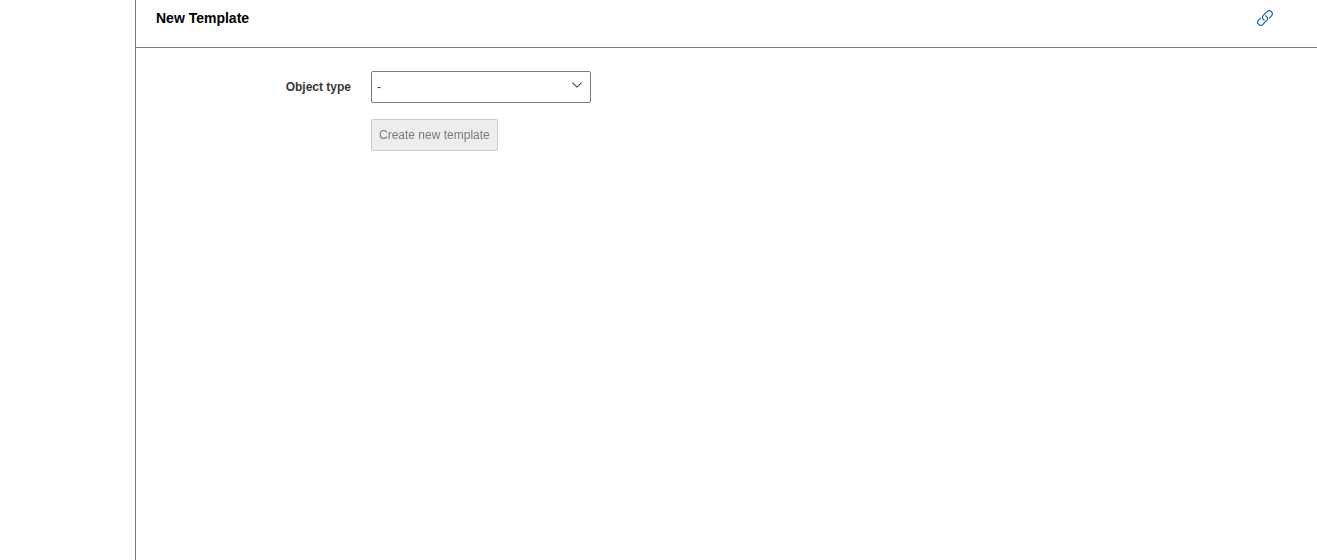
Task: Open the Object type dropdown
Action: pyautogui.click(x=481, y=87)
